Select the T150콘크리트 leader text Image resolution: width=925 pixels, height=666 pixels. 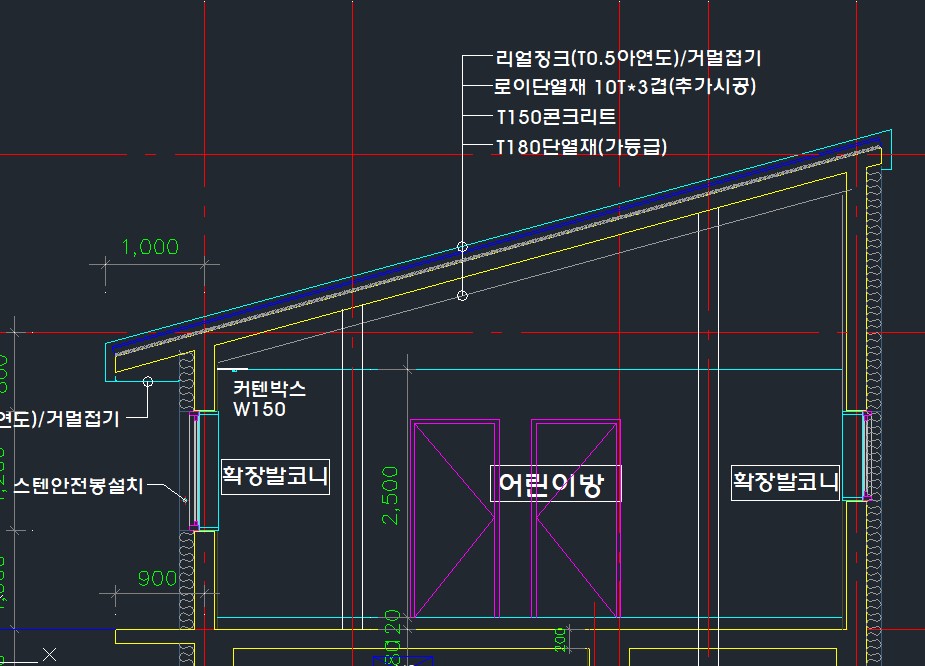556,117
